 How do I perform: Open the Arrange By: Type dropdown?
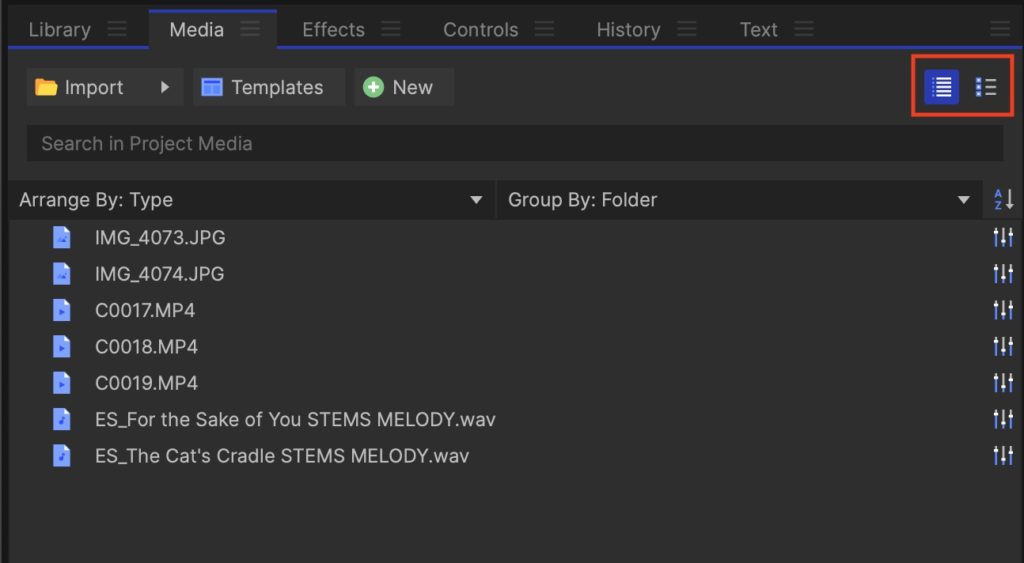250,200
